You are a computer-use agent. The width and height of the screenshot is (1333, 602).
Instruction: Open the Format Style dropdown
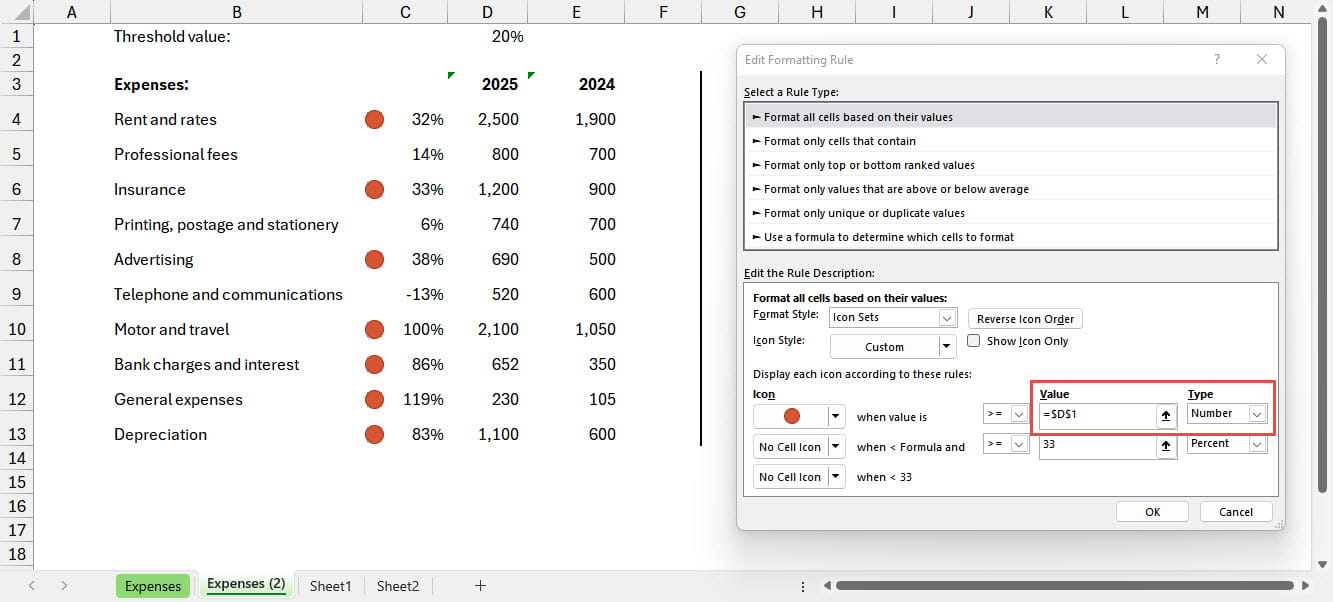pos(947,318)
